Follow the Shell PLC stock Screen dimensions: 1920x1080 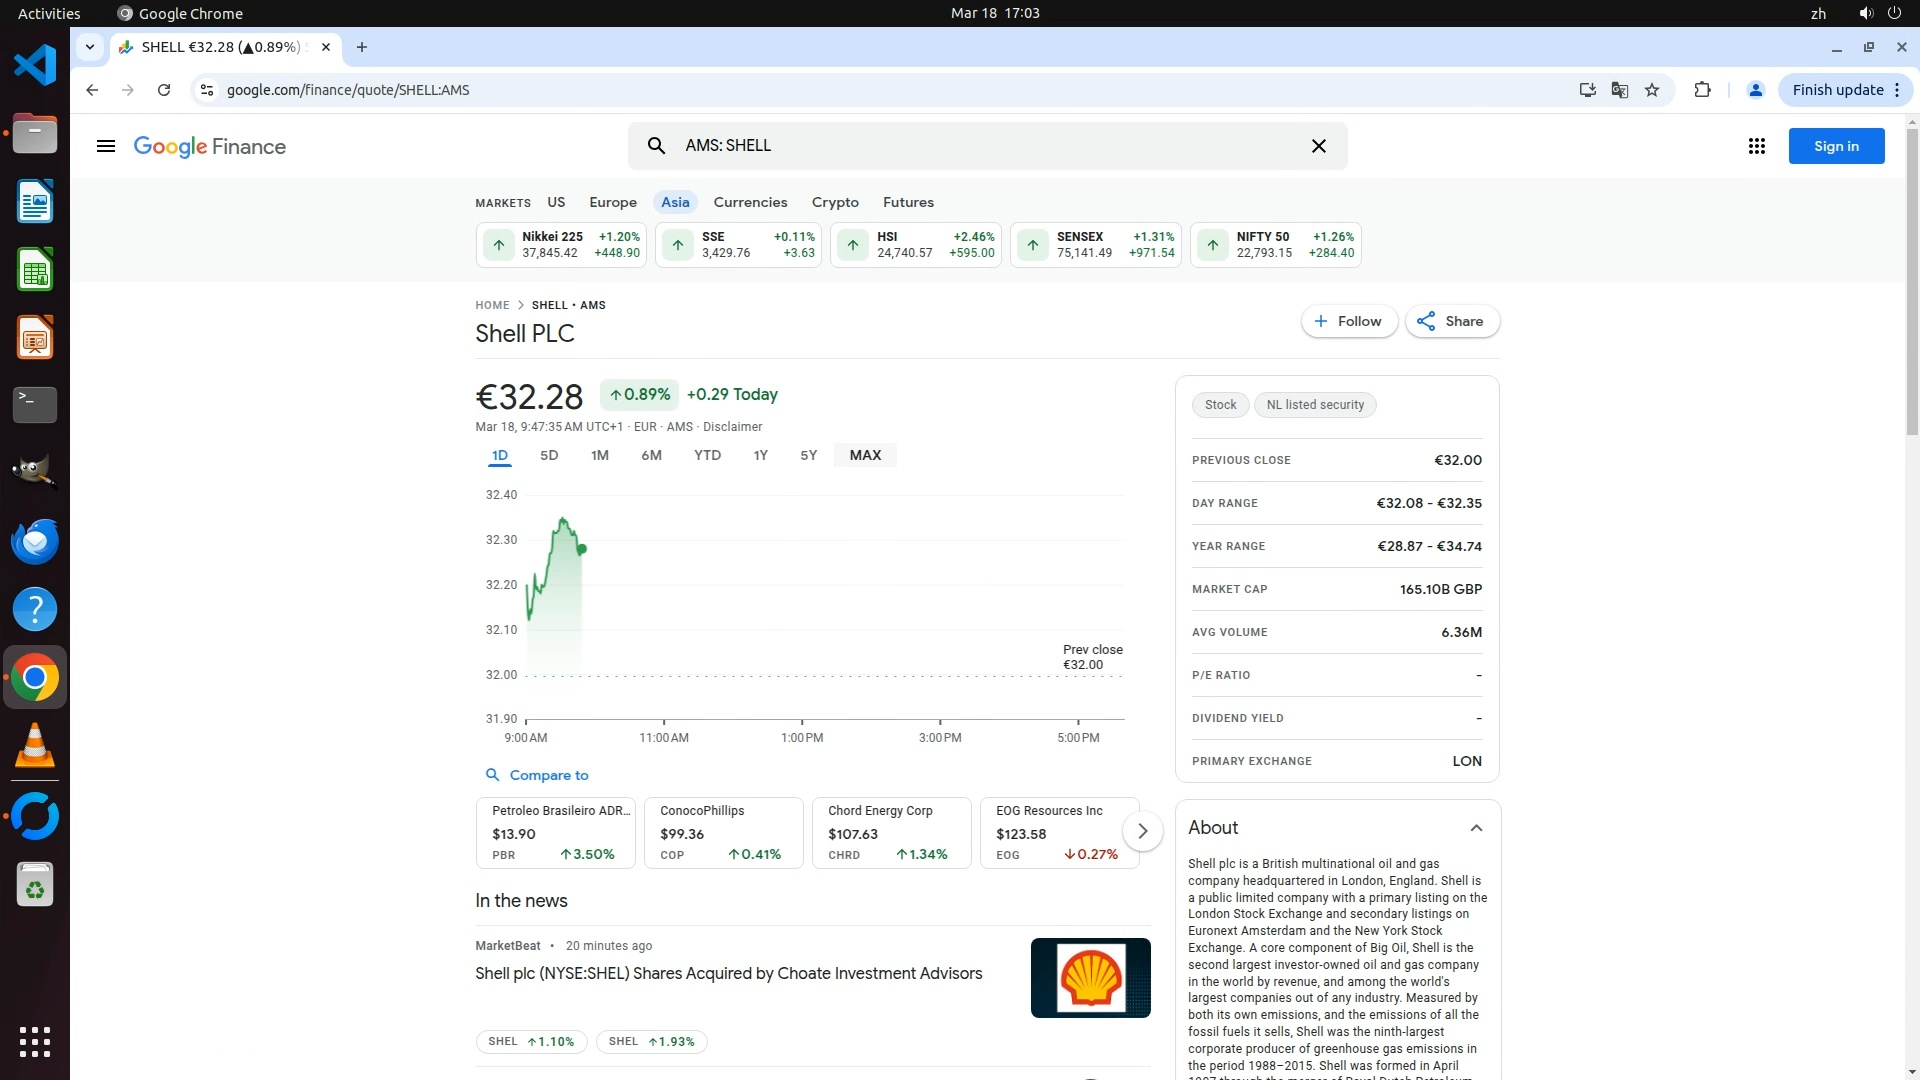[x=1348, y=321]
